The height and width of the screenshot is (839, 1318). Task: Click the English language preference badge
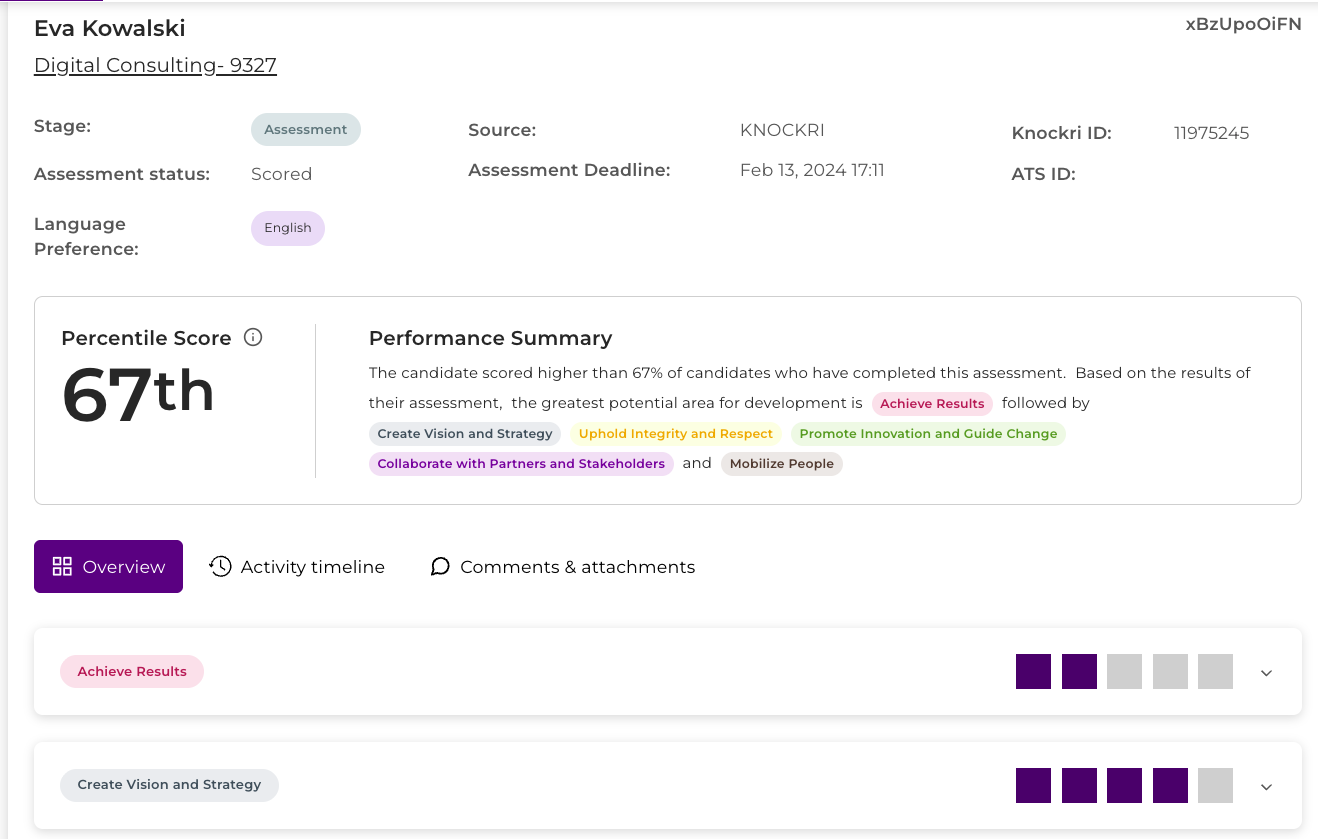coord(287,228)
